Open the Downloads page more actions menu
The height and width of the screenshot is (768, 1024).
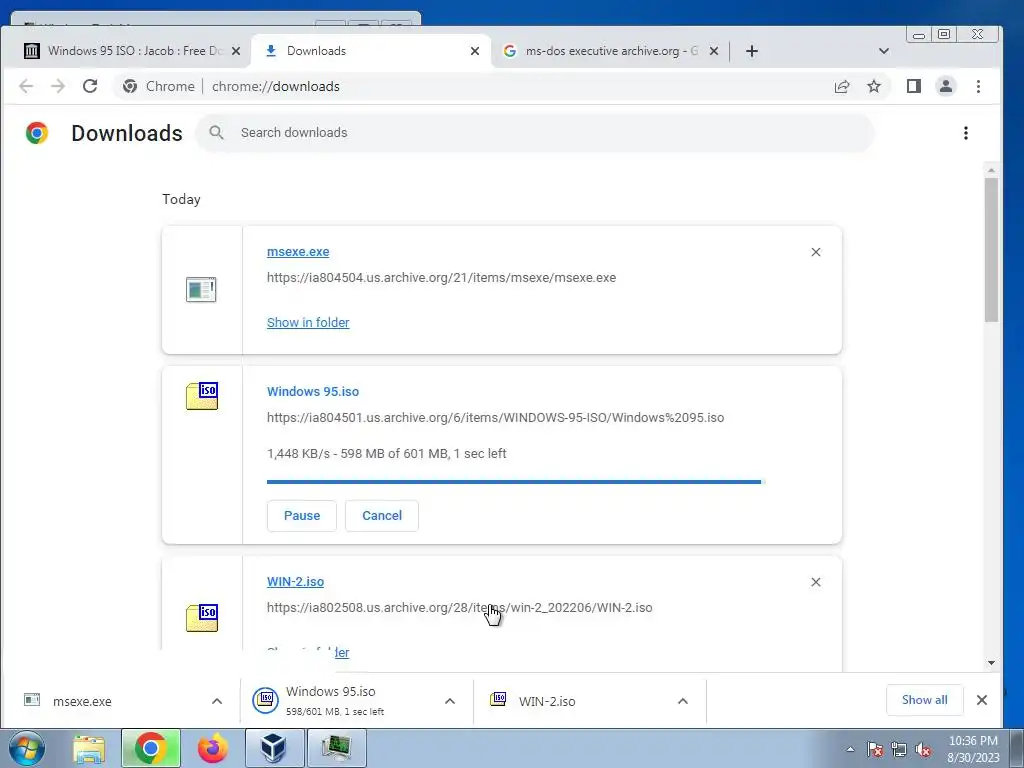[965, 133]
